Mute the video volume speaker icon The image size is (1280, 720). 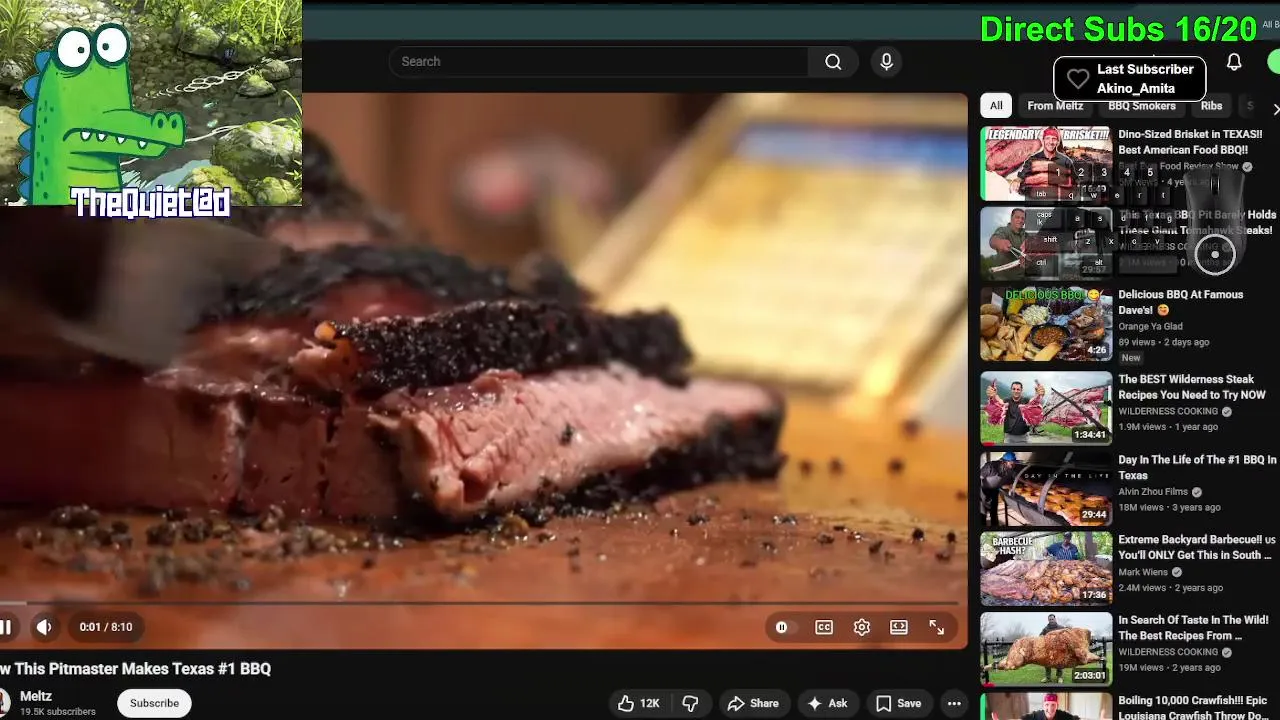point(44,627)
